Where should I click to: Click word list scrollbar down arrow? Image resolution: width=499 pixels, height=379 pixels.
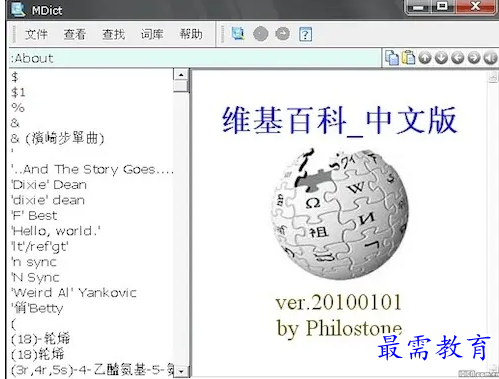pyautogui.click(x=181, y=371)
